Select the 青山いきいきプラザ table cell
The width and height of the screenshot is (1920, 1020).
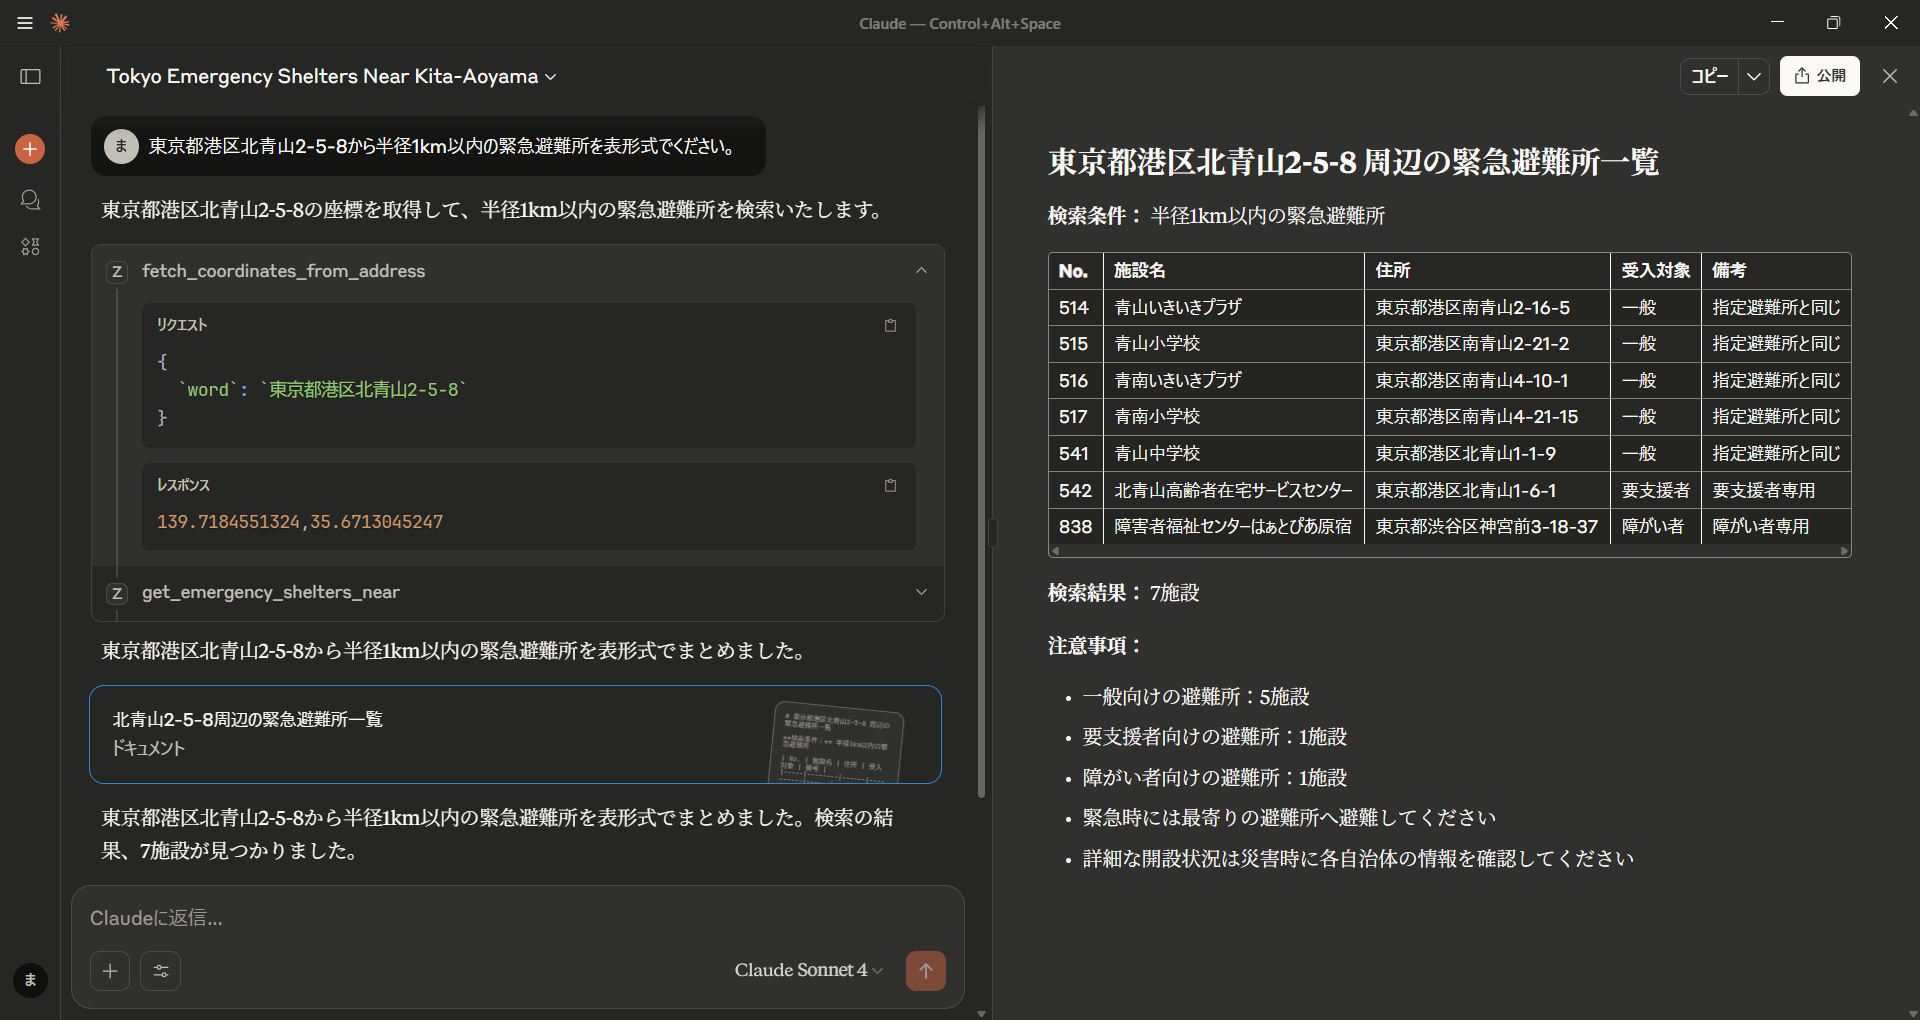coord(1233,308)
